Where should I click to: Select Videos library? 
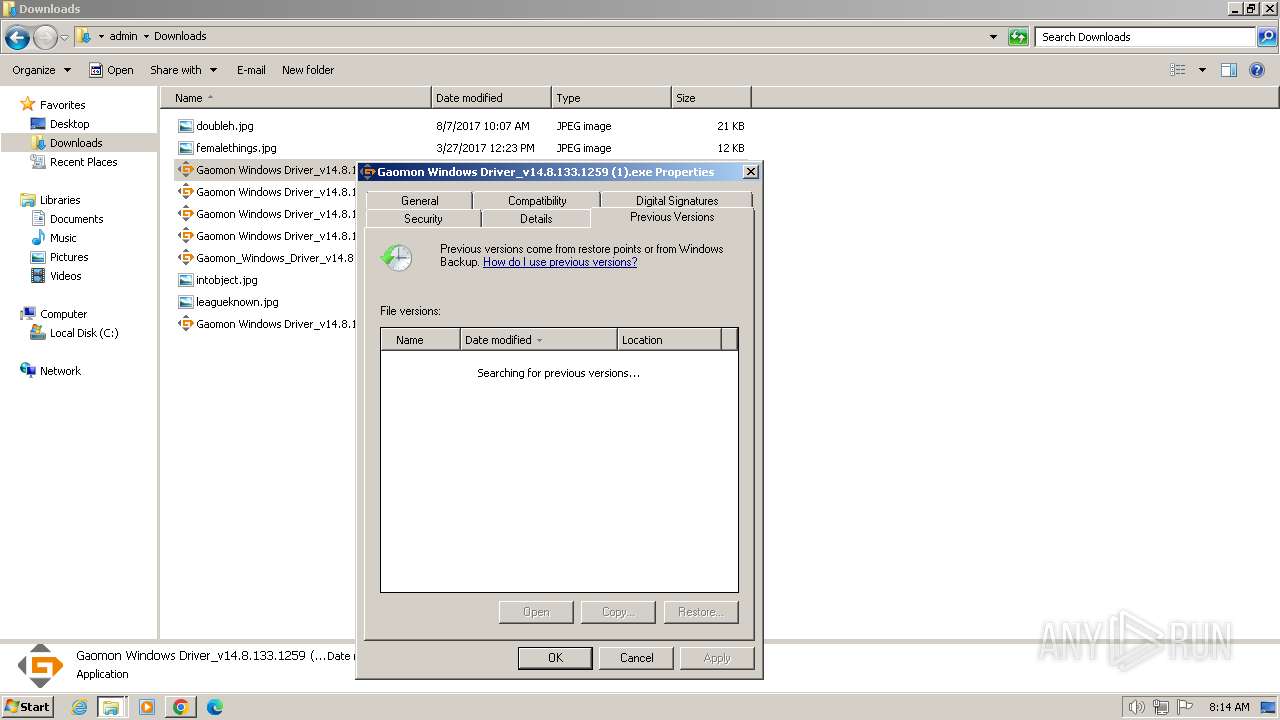click(66, 276)
